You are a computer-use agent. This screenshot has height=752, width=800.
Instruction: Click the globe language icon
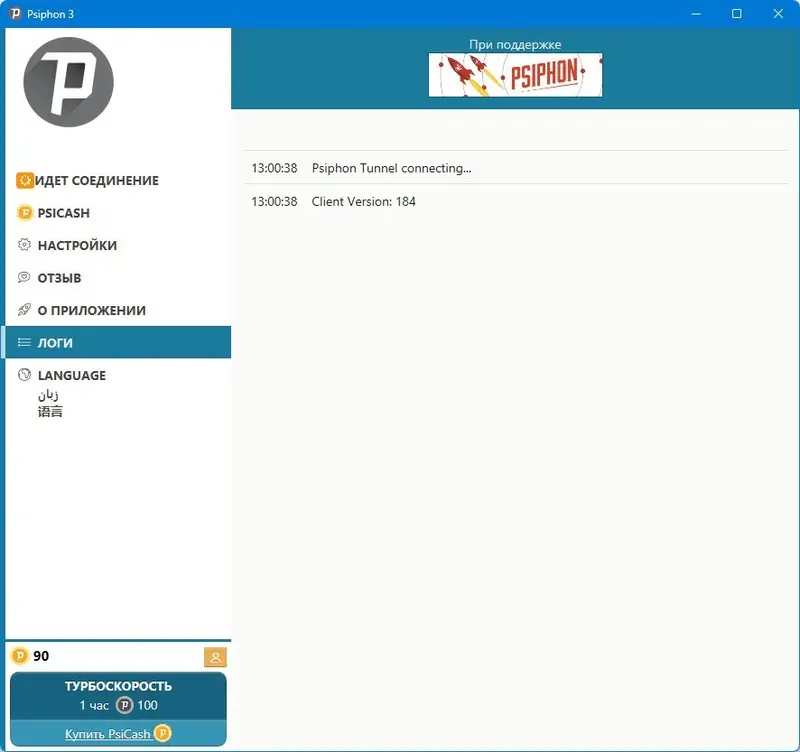tap(24, 374)
